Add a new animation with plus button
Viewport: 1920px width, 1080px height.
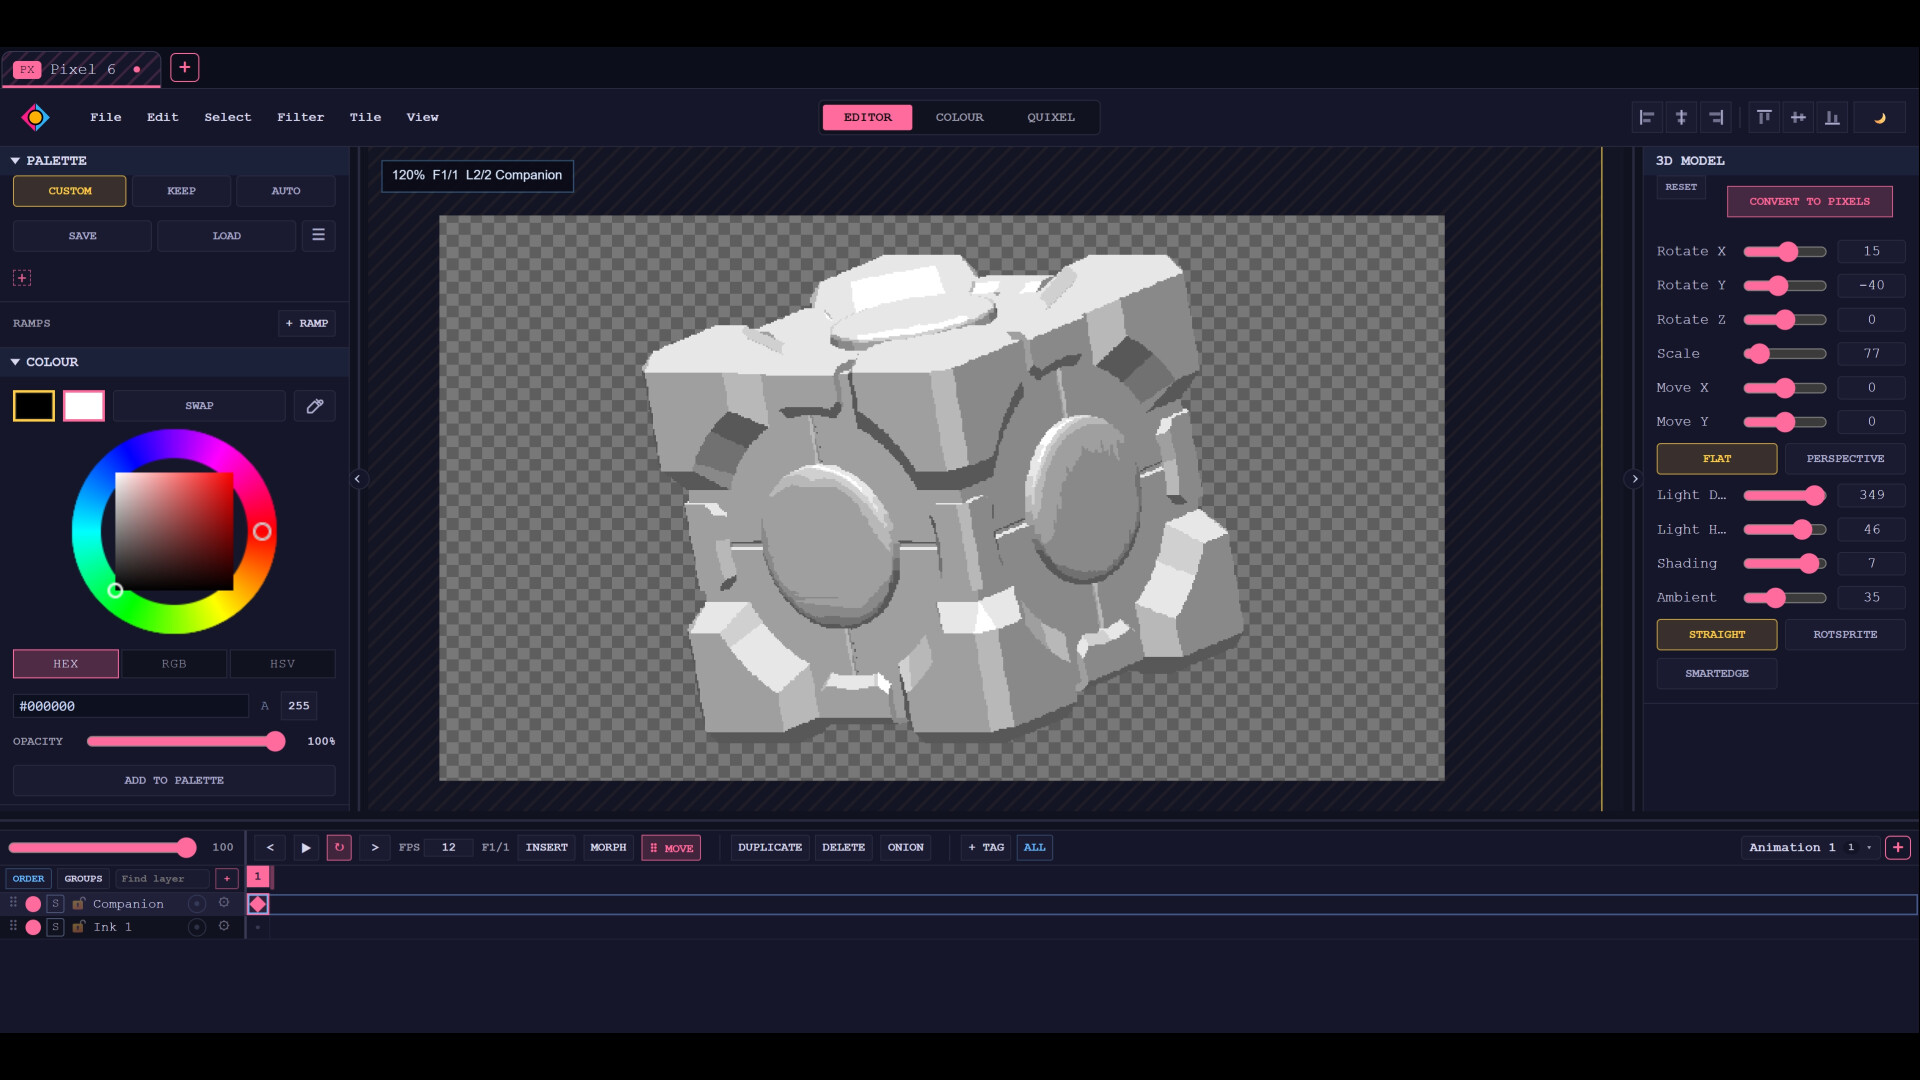[x=1898, y=847]
